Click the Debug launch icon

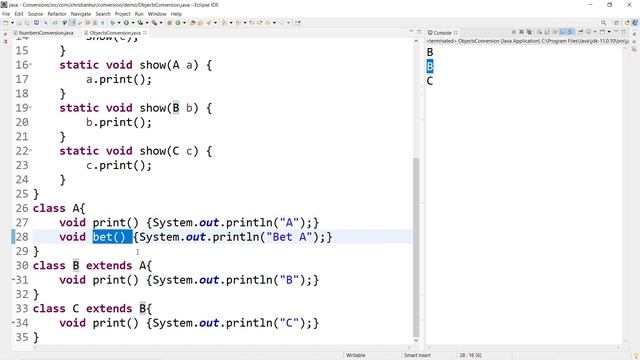[x=113, y=23]
